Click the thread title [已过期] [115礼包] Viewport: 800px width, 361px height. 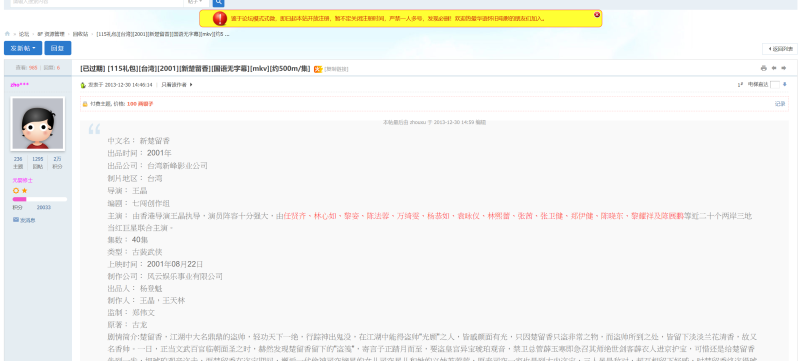click(x=195, y=69)
